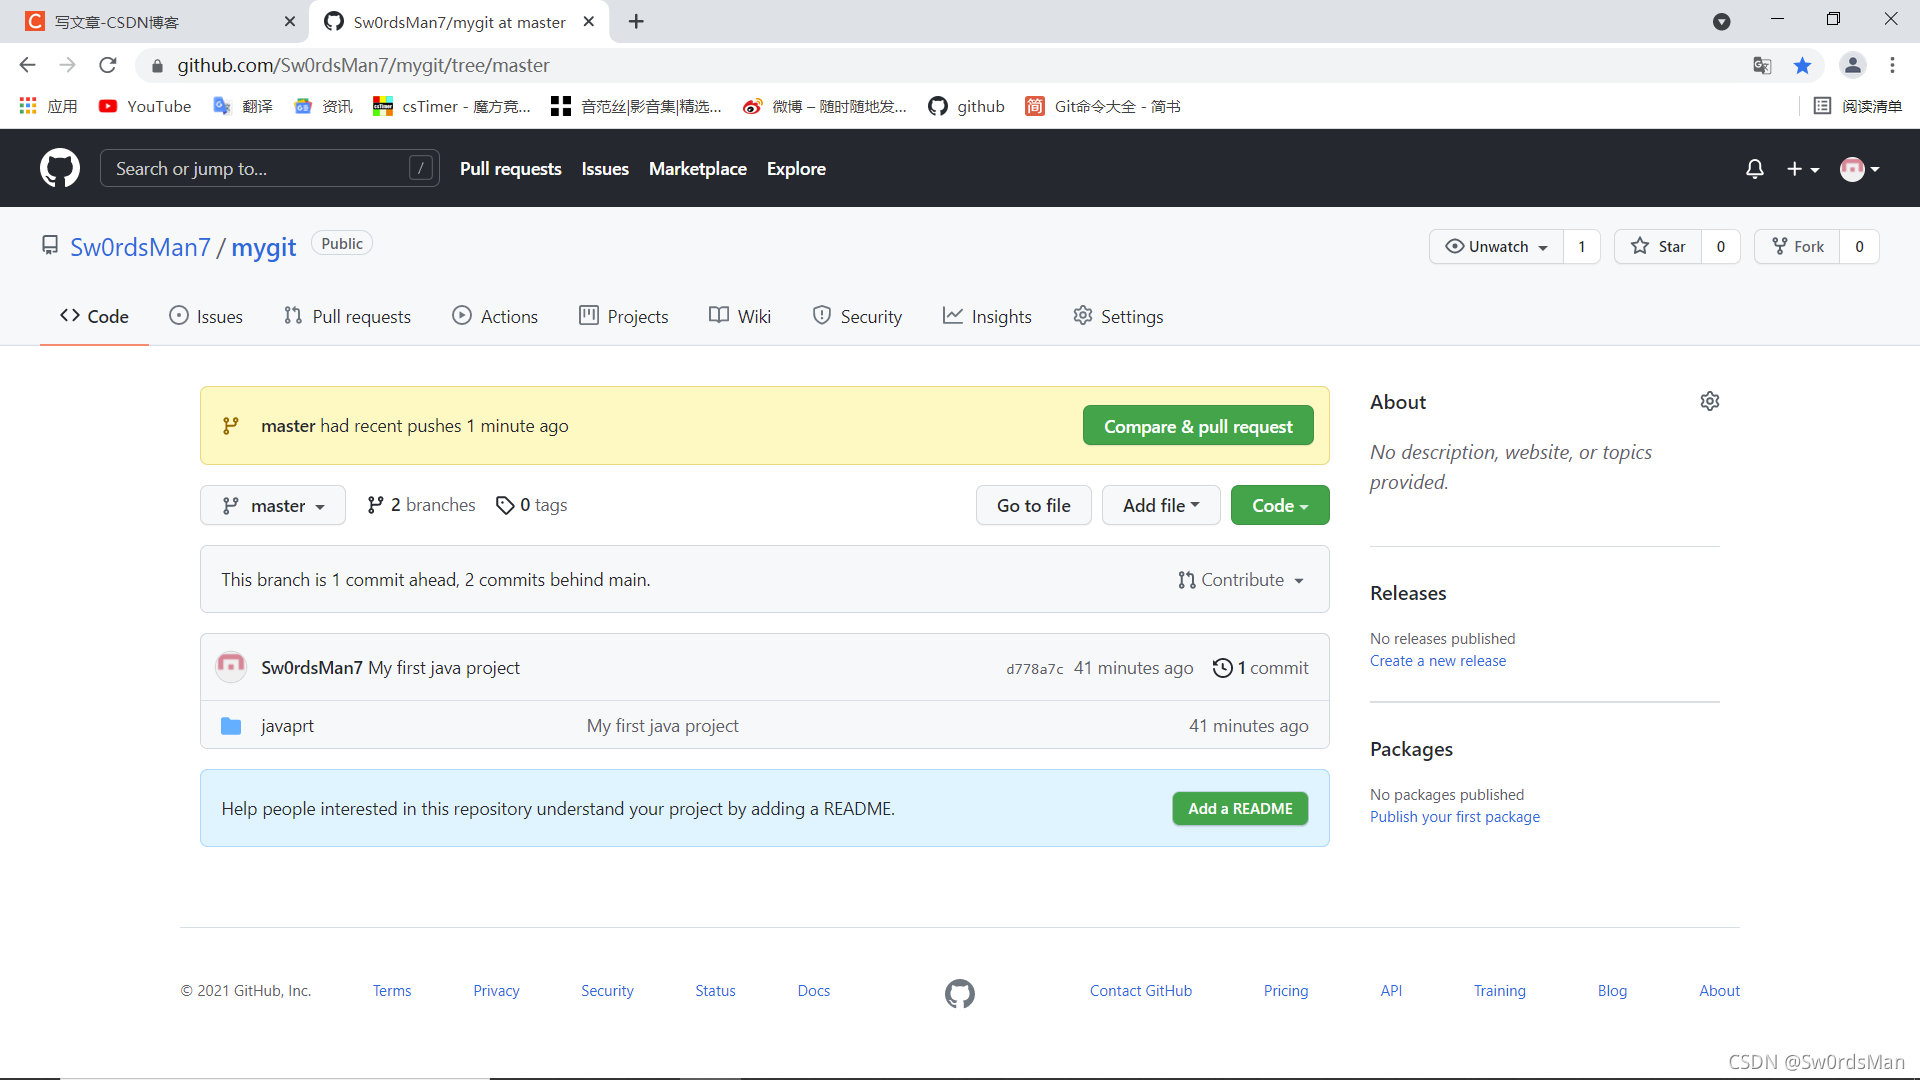Click the Fork button
Screen dimensions: 1920x1080
[x=1797, y=246]
